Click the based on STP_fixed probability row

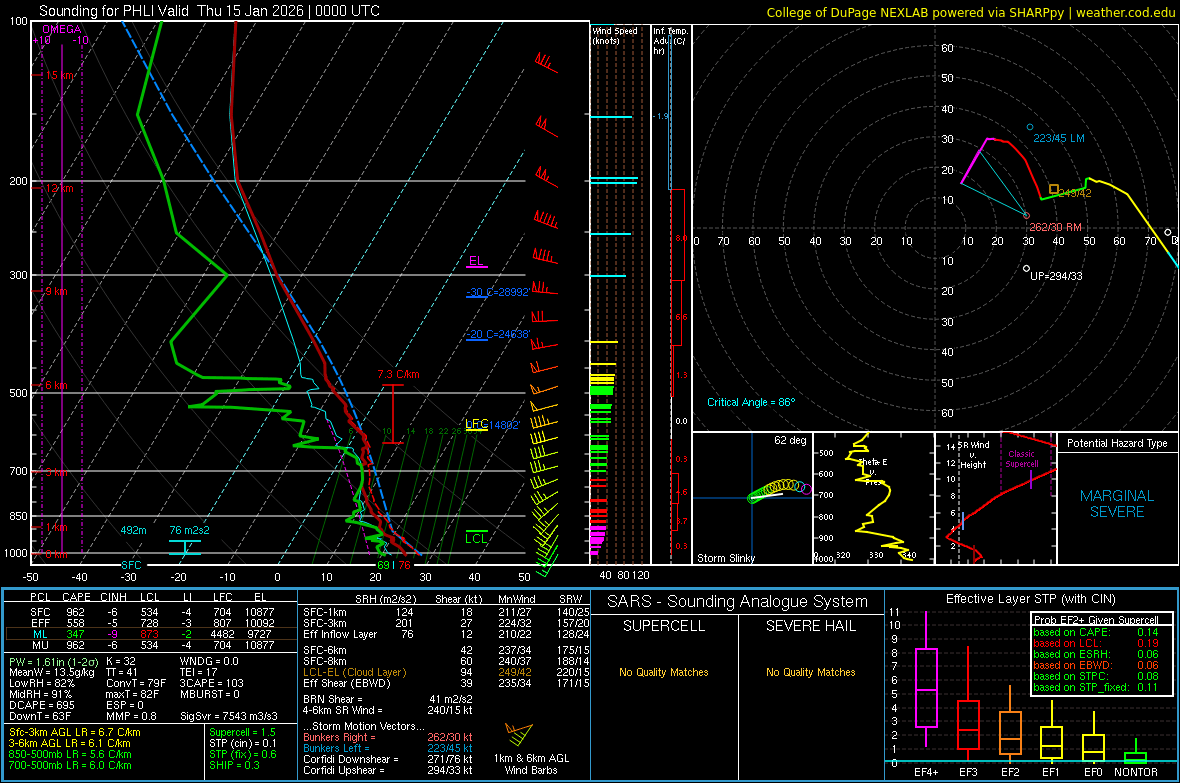(x=1096, y=687)
